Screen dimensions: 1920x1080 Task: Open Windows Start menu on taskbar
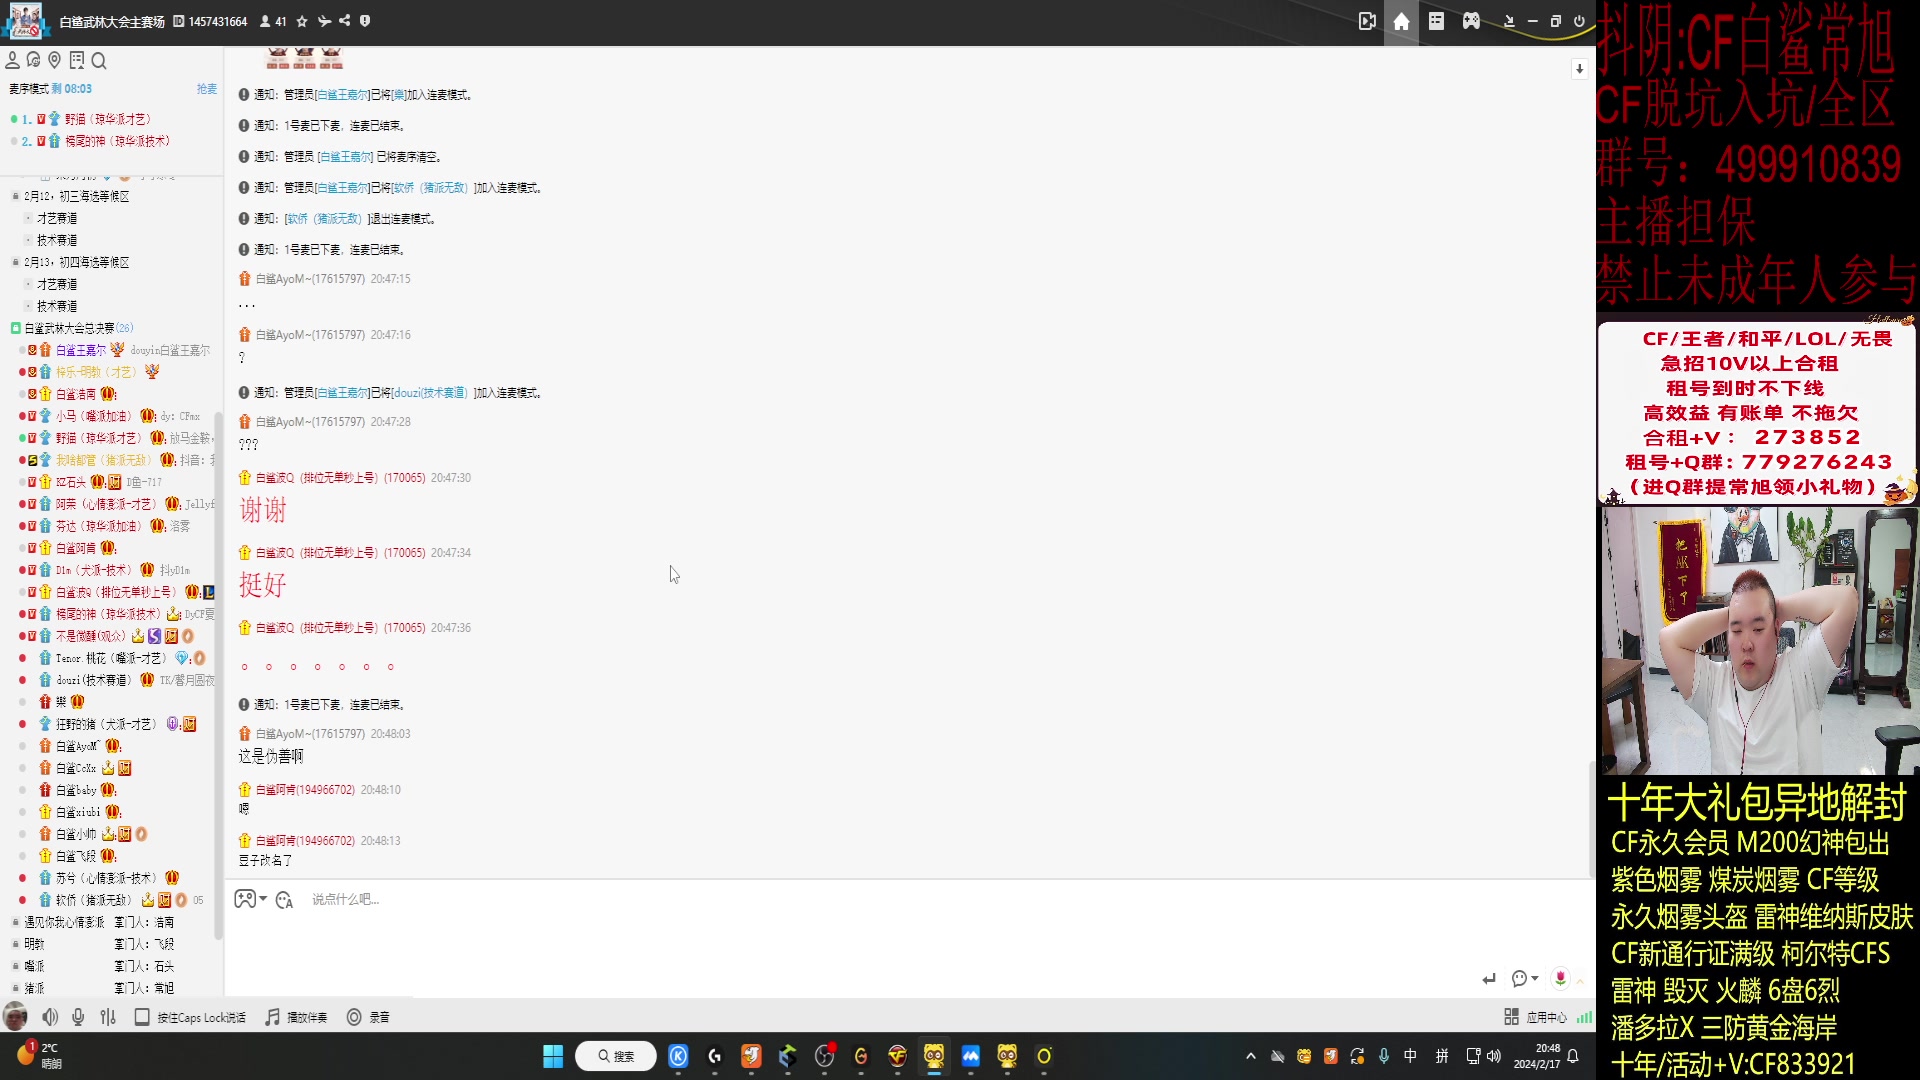(x=553, y=1056)
